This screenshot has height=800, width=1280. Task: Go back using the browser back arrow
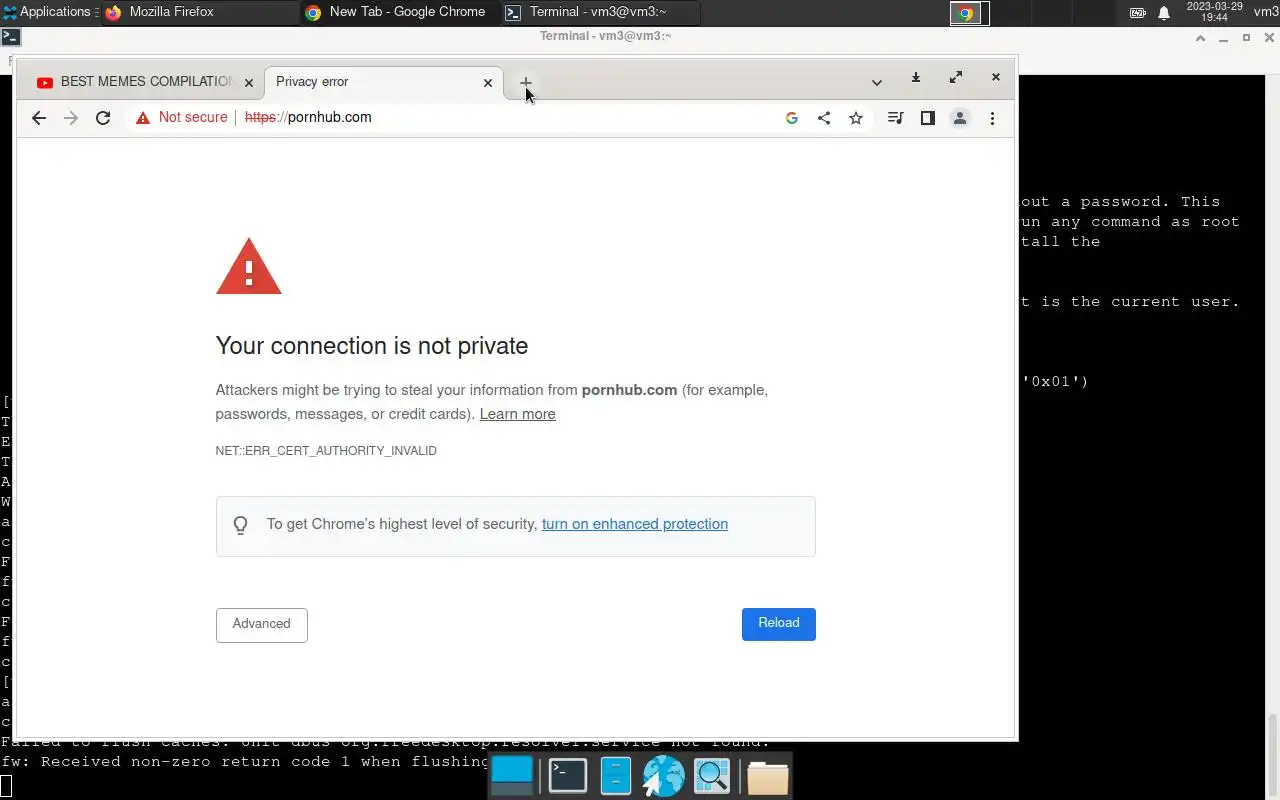[x=38, y=118]
